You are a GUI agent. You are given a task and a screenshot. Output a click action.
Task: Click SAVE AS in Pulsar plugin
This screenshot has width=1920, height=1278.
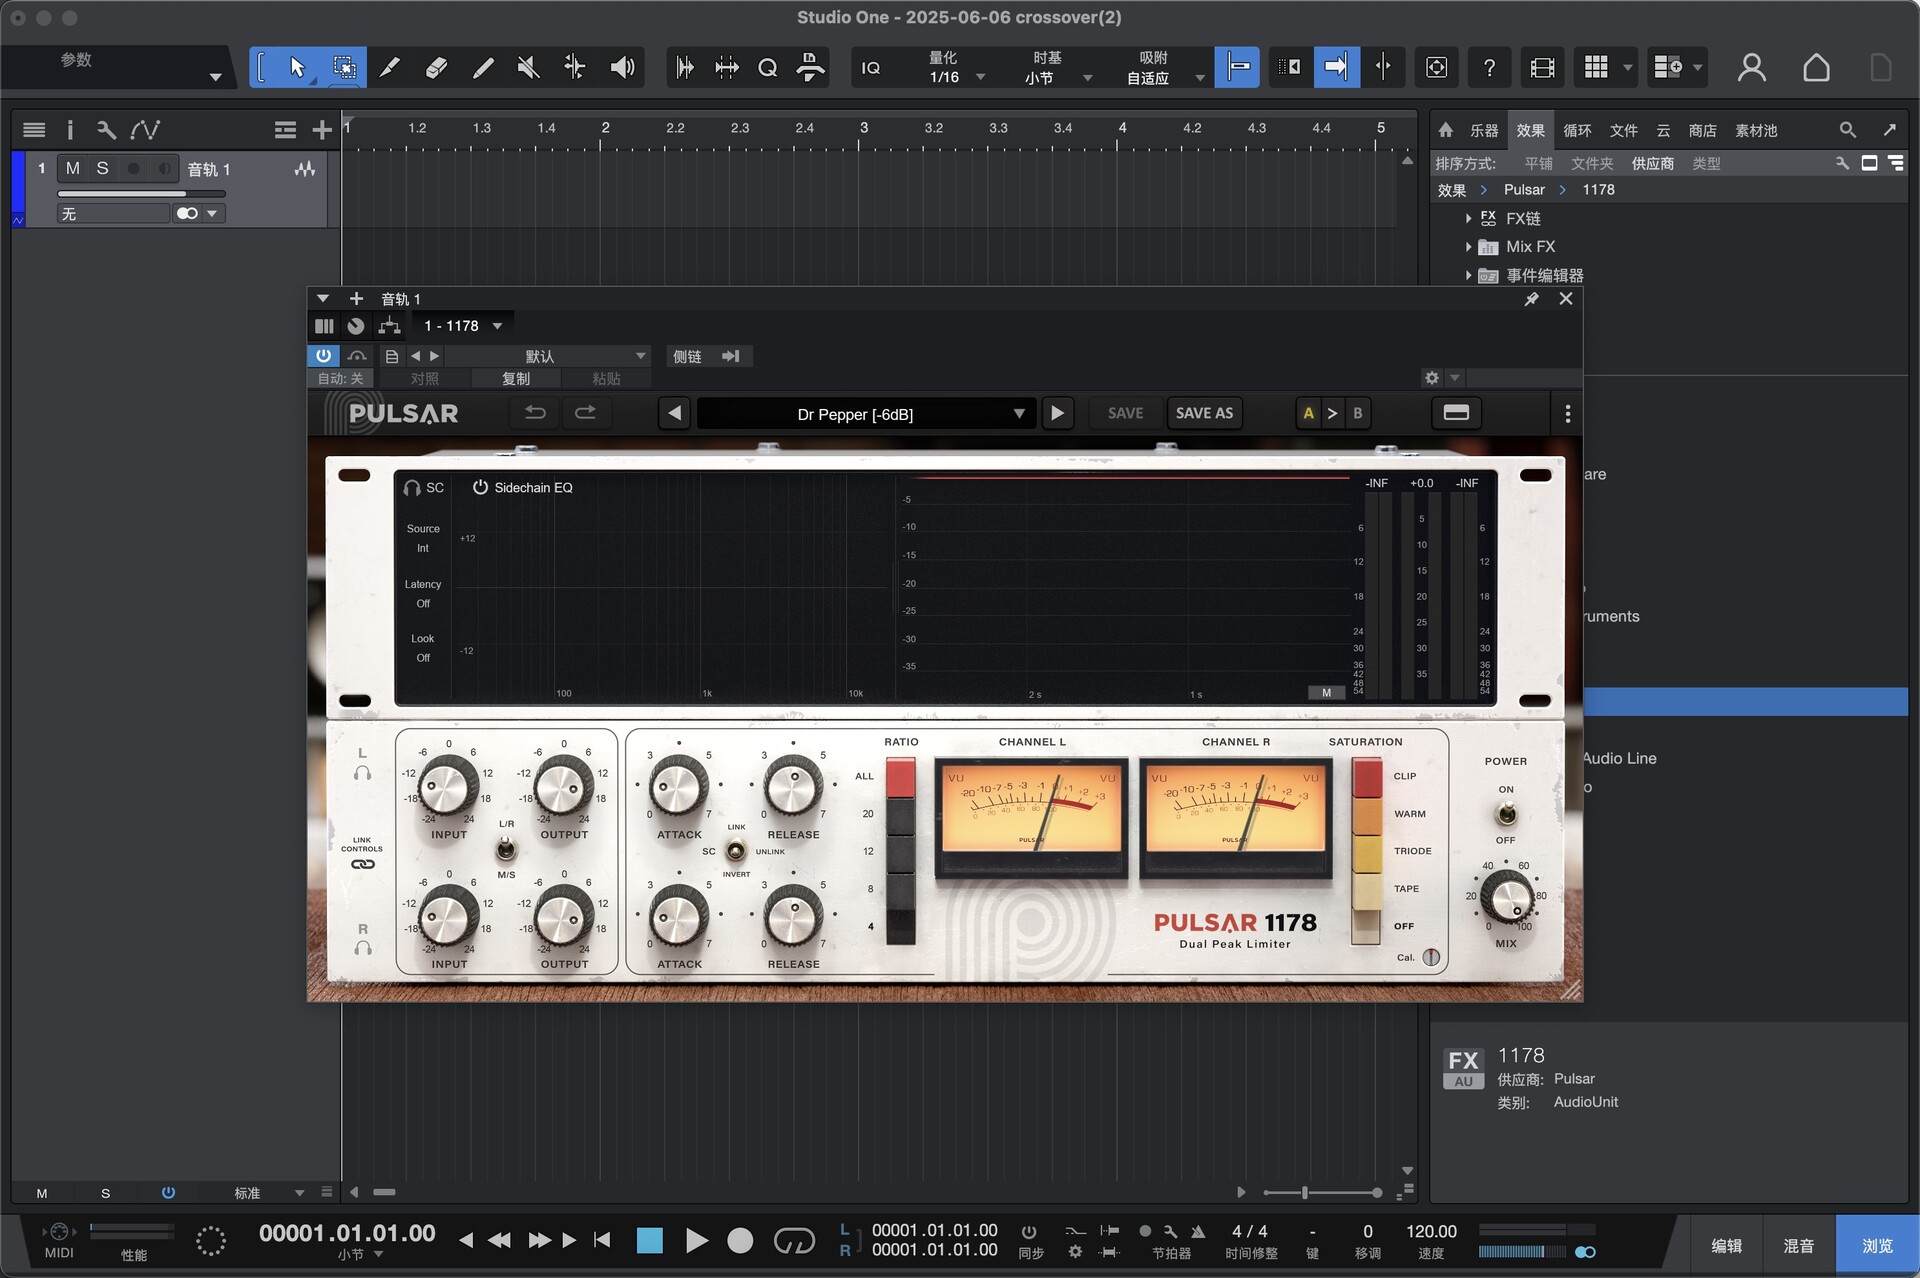click(1204, 413)
